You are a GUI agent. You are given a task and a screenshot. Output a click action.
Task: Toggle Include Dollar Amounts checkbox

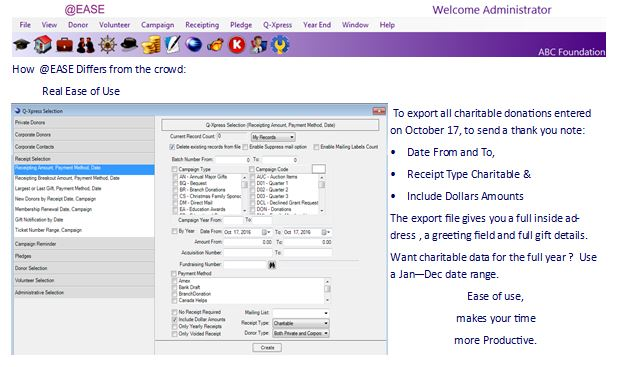click(x=174, y=319)
